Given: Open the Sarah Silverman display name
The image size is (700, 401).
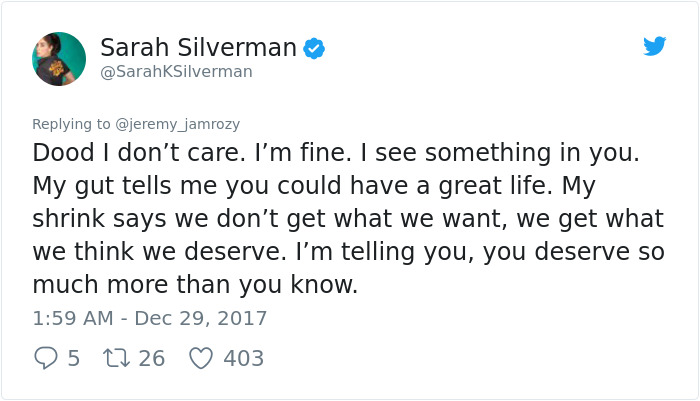Looking at the screenshot, I should coord(198,47).
